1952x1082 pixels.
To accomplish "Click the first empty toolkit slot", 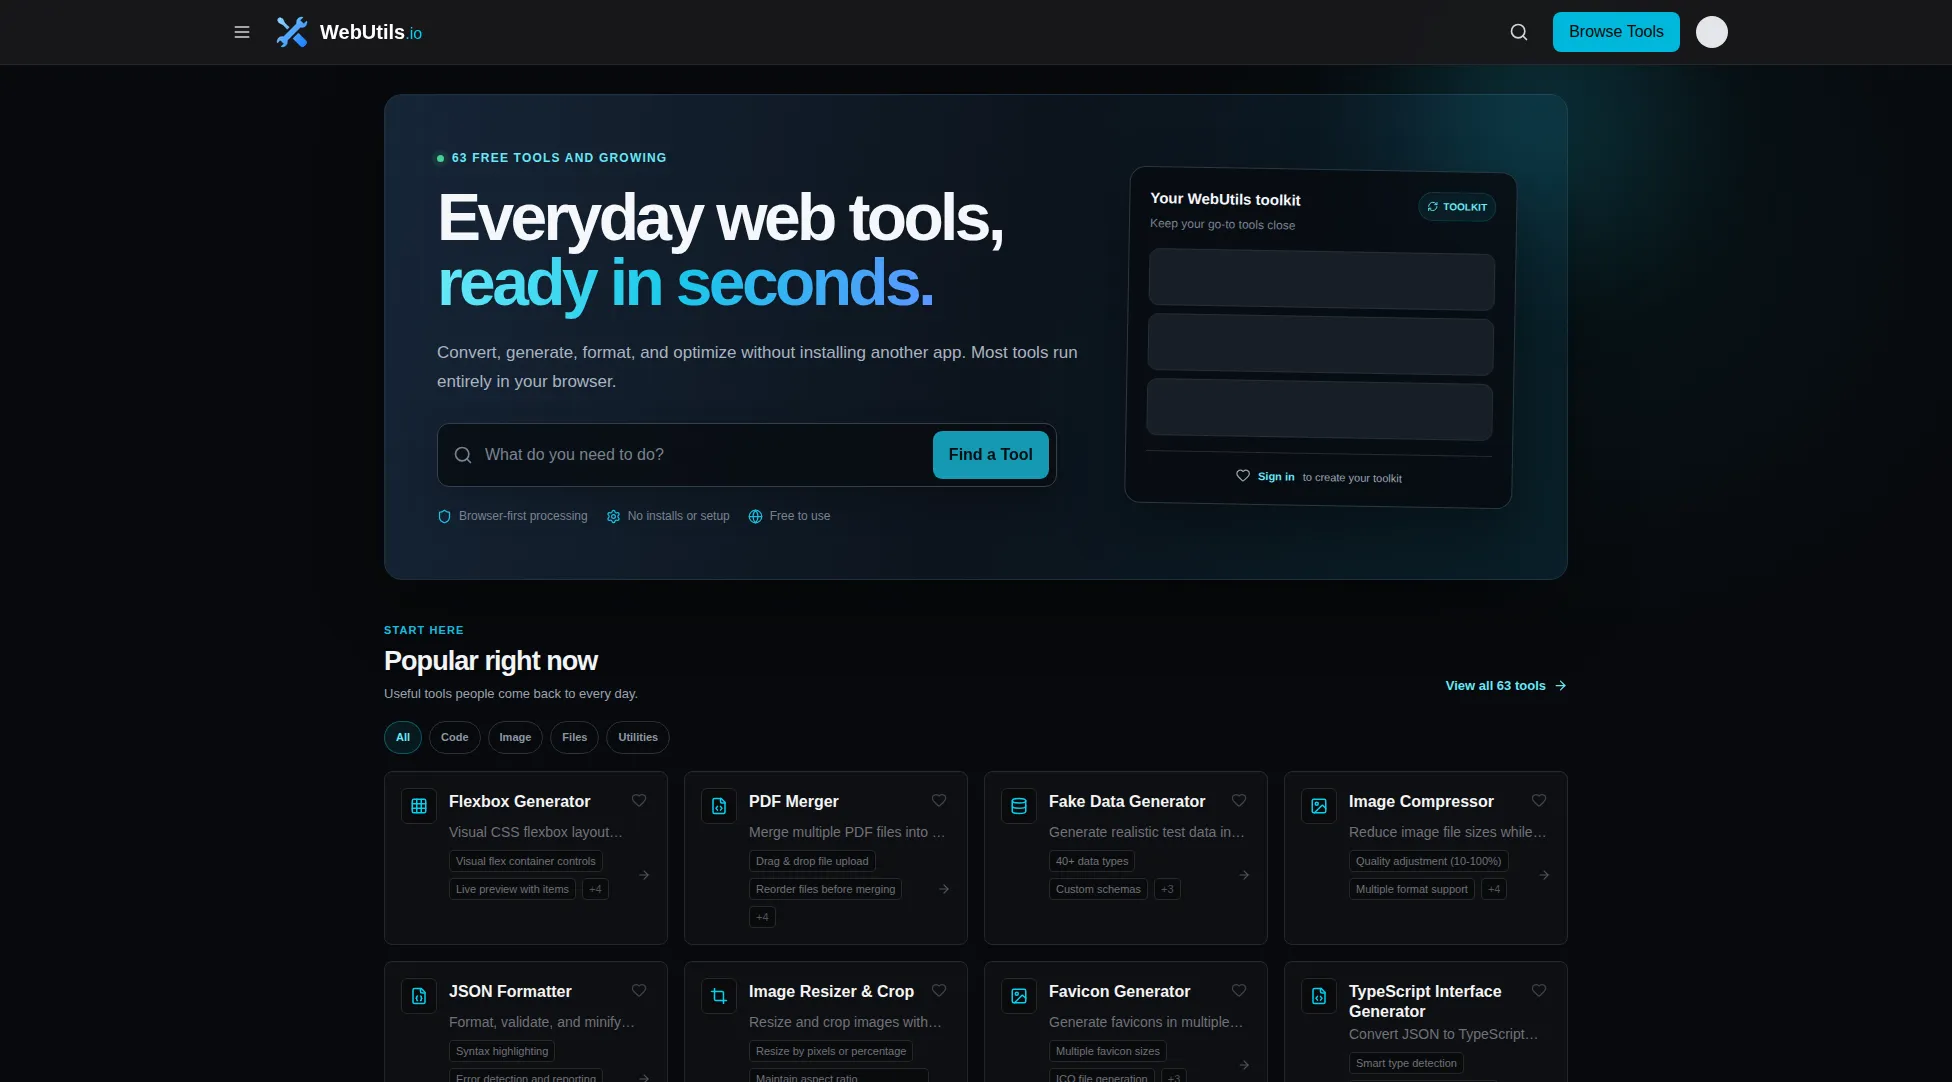I will [1321, 279].
